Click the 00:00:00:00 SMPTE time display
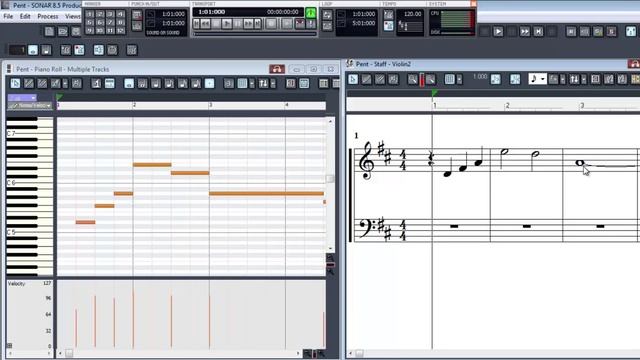Screen dimensions: 640x360 coord(282,12)
